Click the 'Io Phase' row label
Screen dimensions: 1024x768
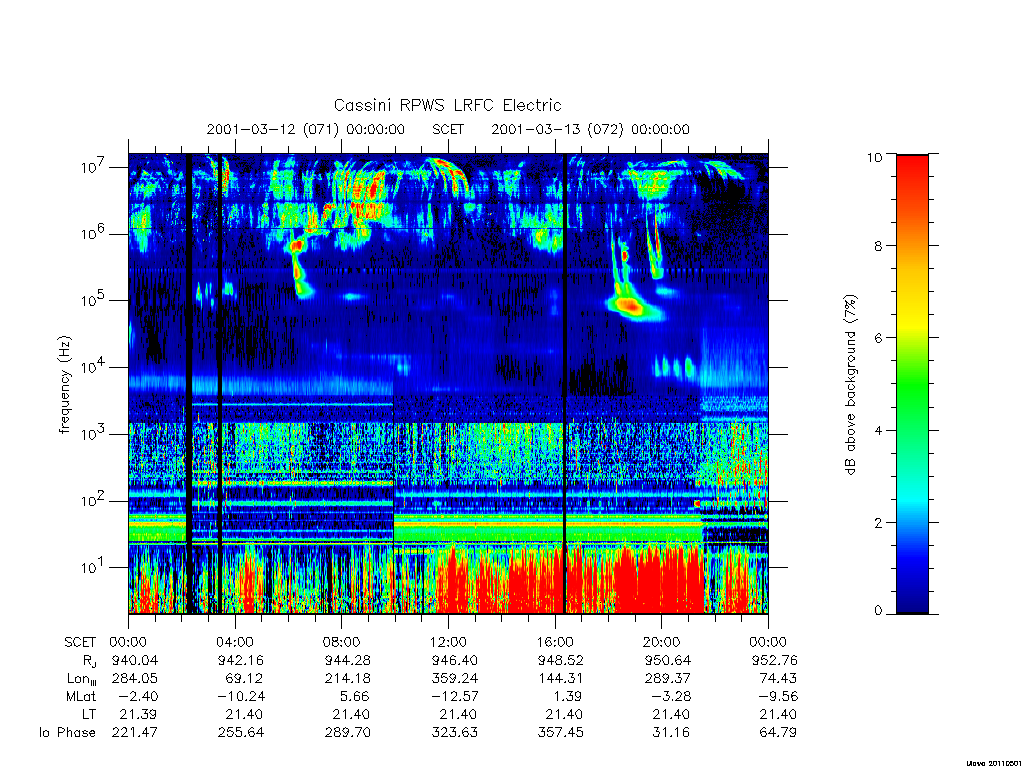(67, 733)
